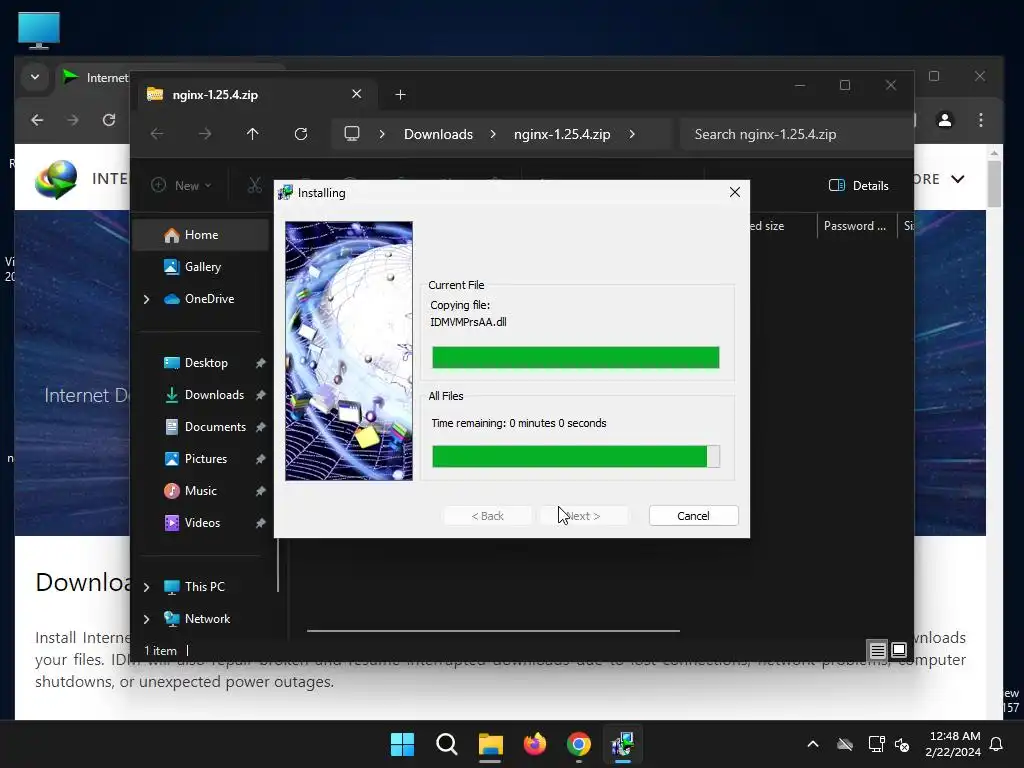
Task: Click the installer globe artwork image
Action: click(x=349, y=351)
